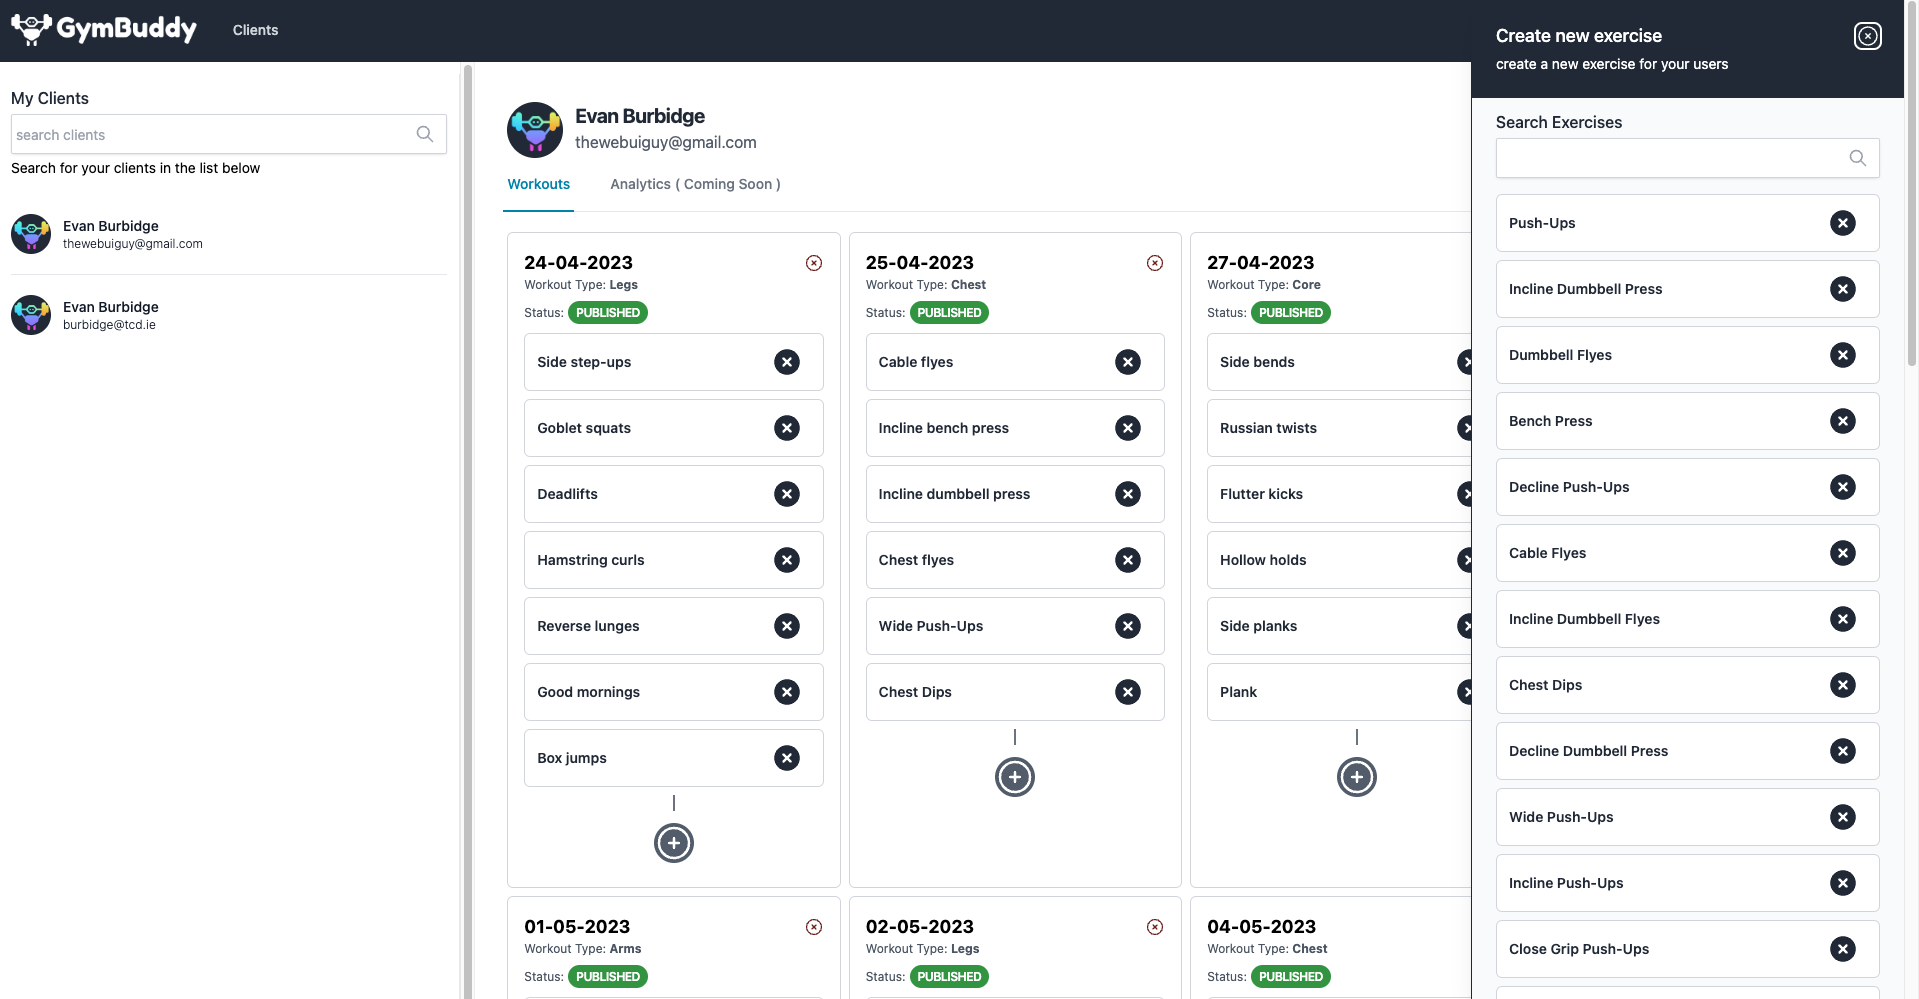Remove Deadlifts exercise
Screen dimensions: 1919x999
pyautogui.click(x=787, y=494)
